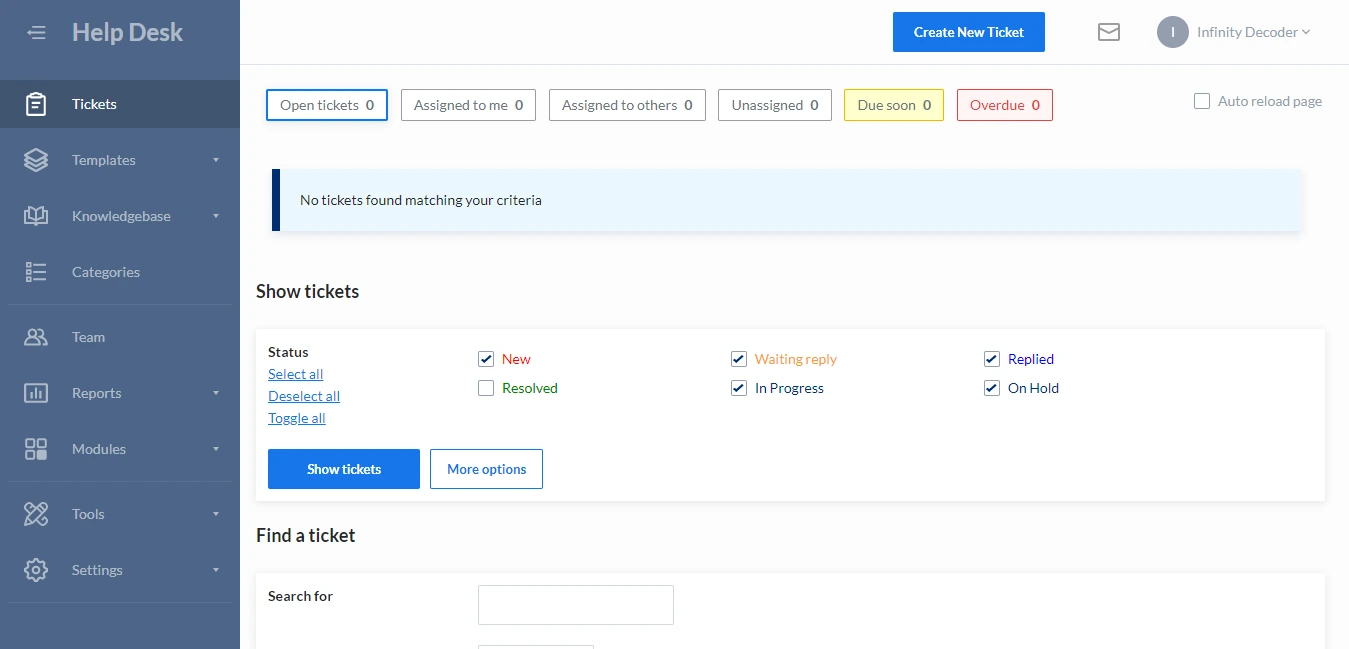Switch to the Assigned to me tab

pyautogui.click(x=468, y=105)
